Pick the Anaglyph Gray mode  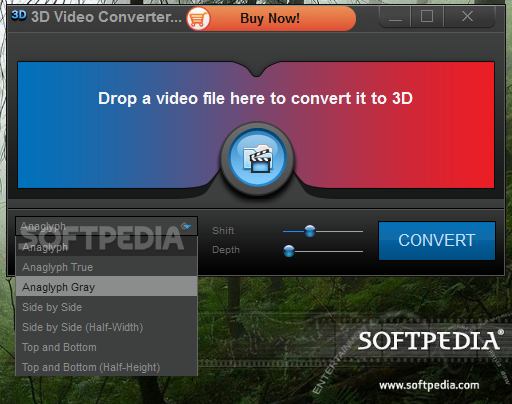[x=106, y=287]
